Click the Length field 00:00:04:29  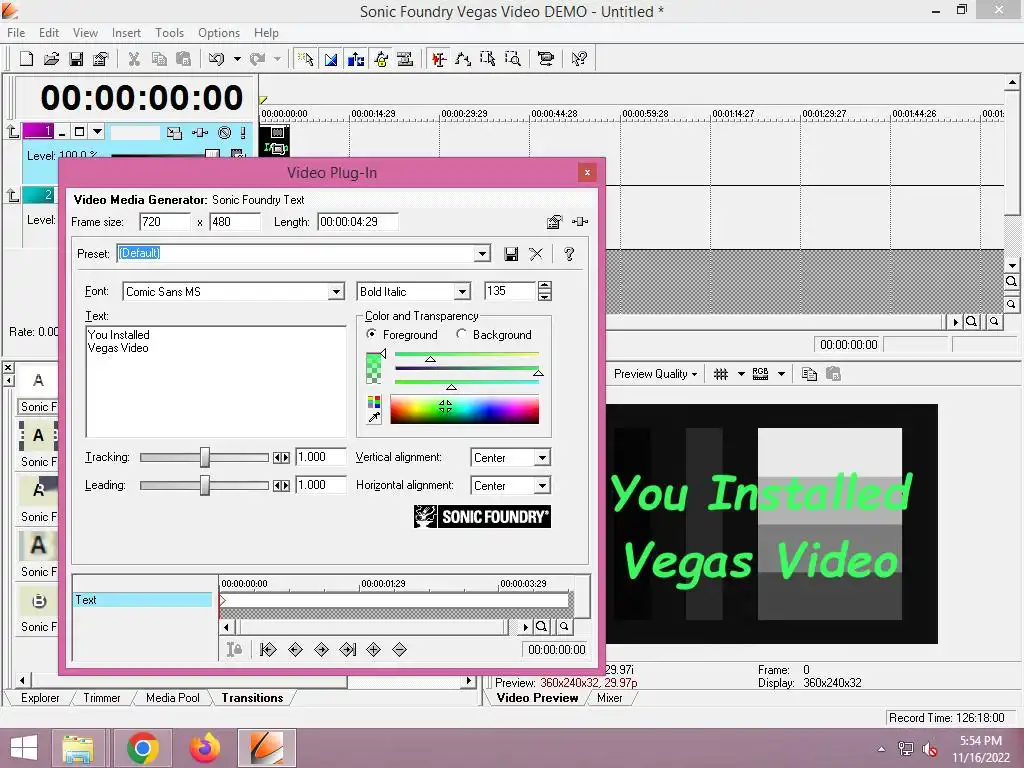pos(357,222)
